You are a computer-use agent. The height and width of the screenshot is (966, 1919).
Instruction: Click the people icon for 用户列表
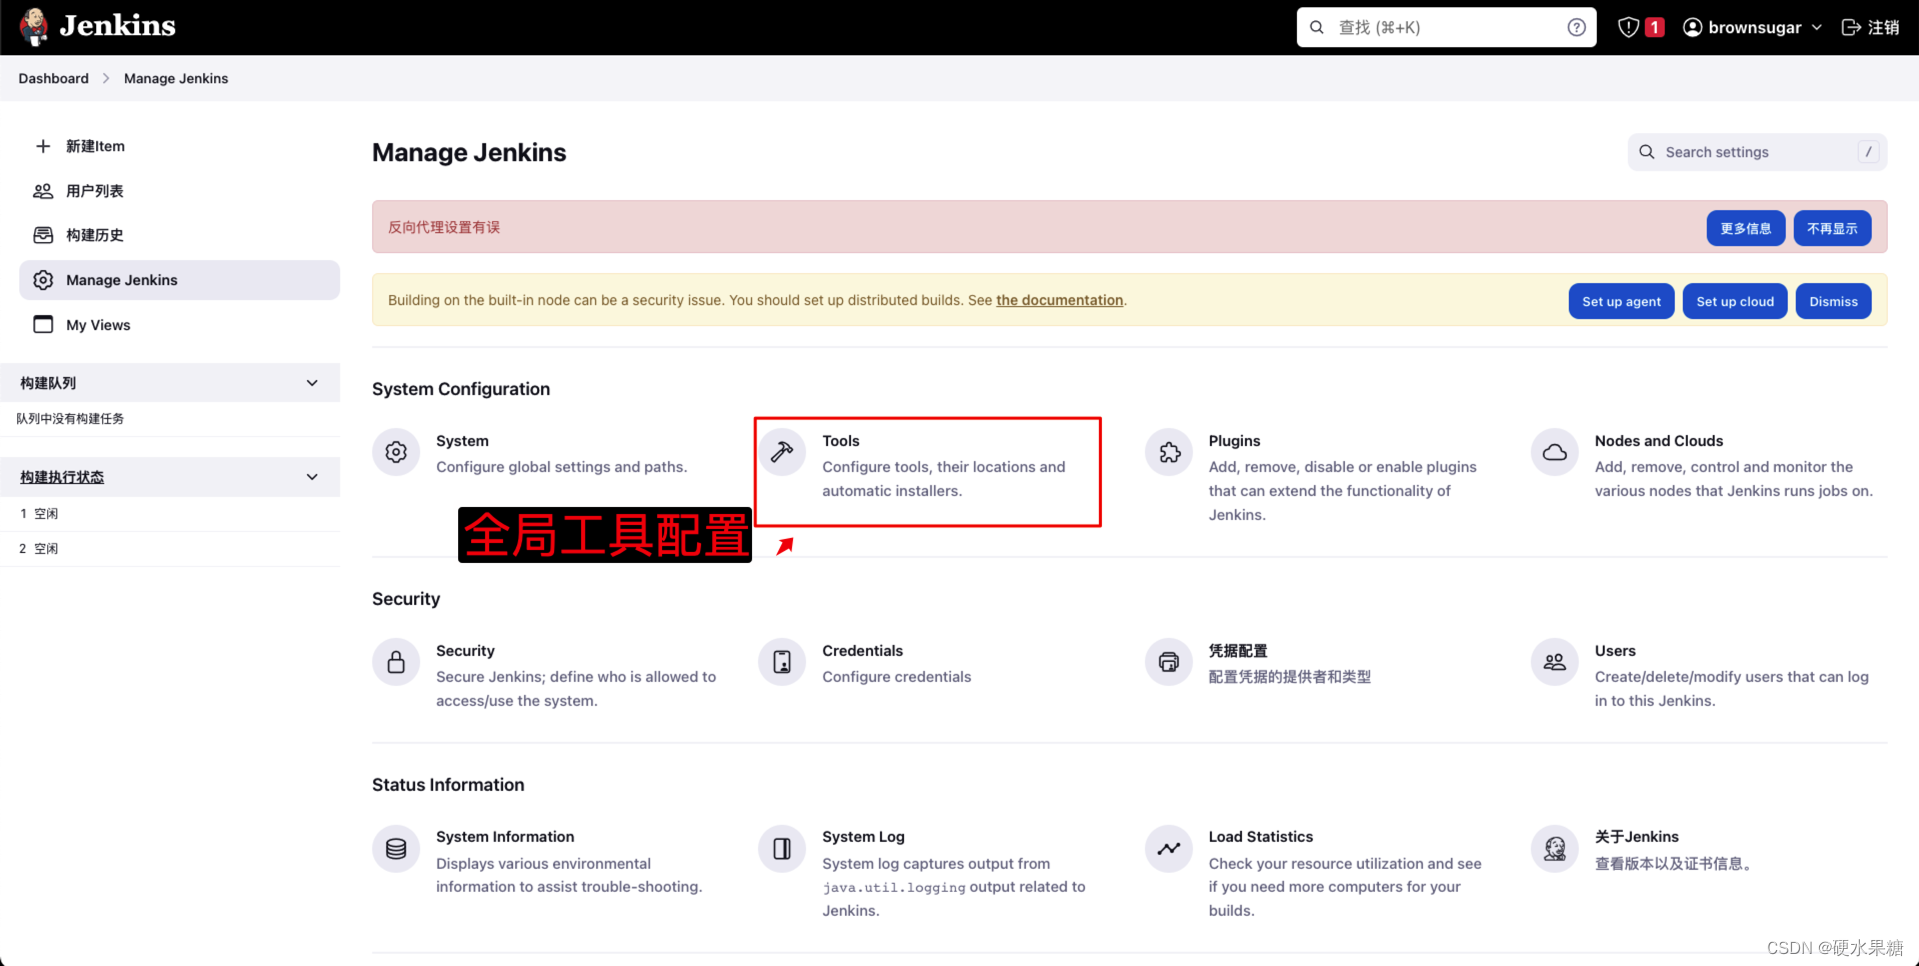43,191
